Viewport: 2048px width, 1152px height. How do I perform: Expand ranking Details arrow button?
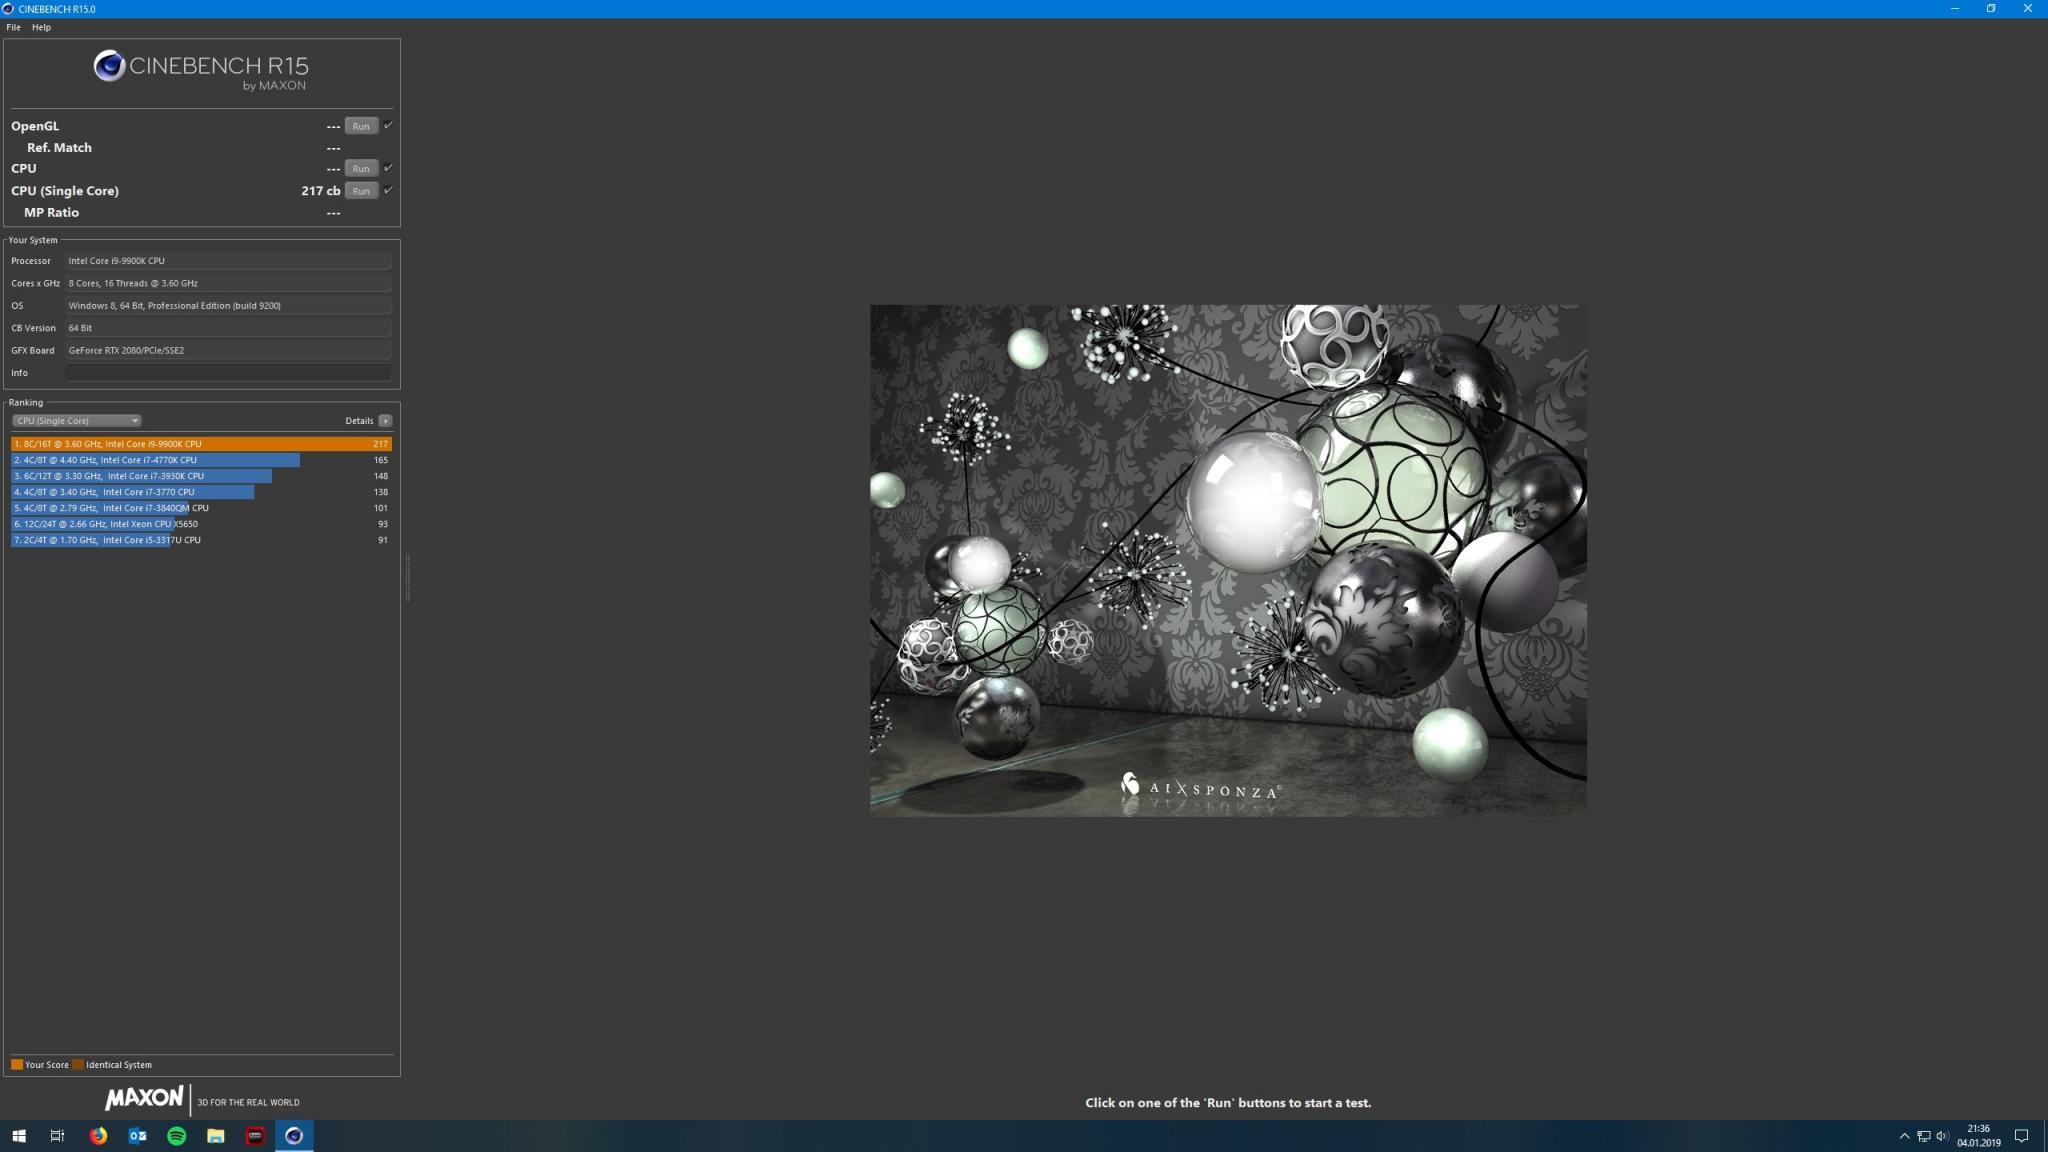(385, 420)
